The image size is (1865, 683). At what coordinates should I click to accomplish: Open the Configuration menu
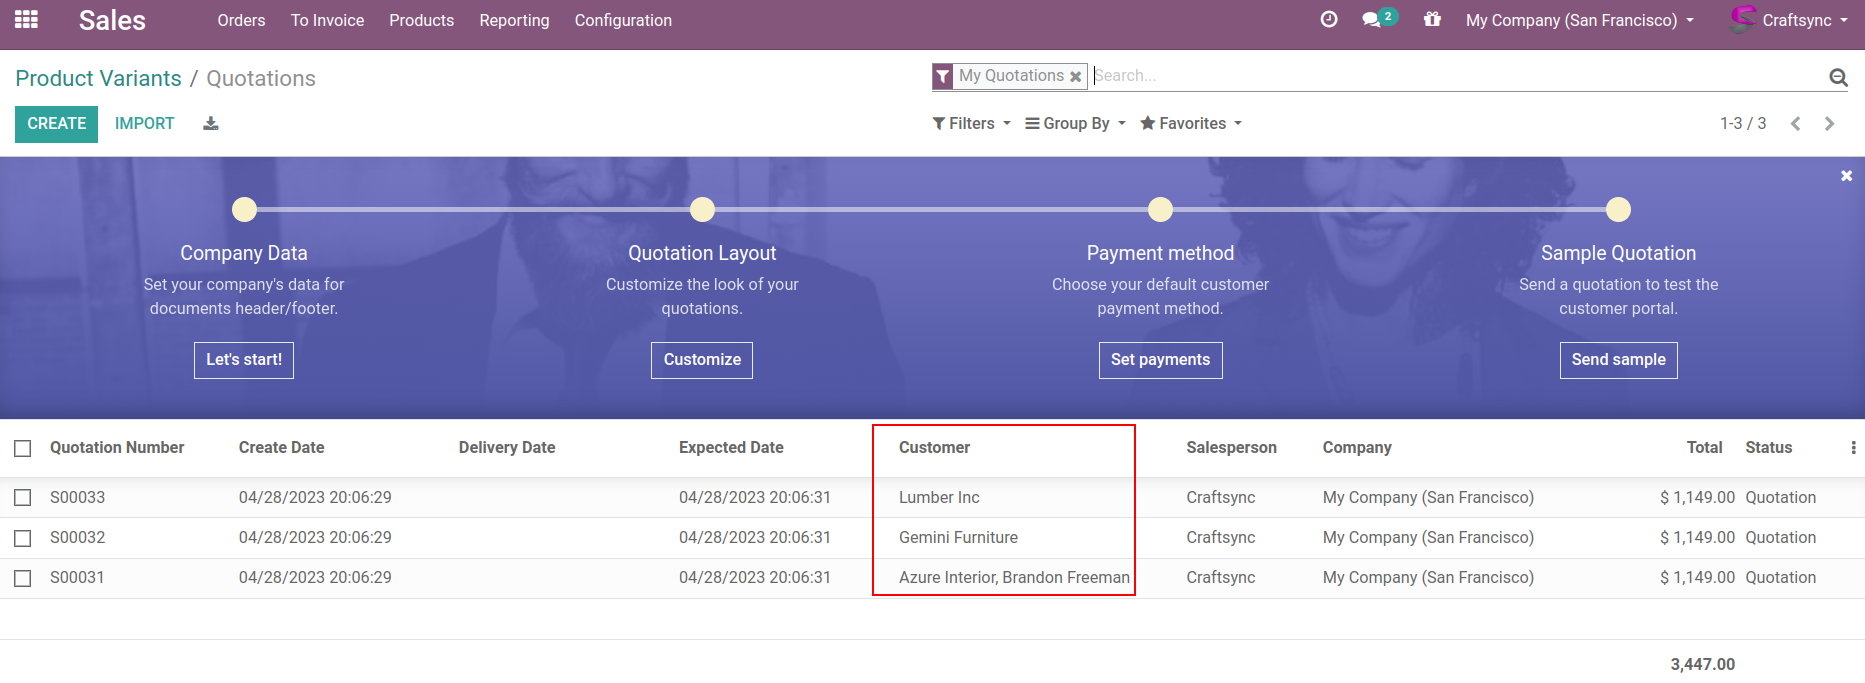click(x=623, y=20)
